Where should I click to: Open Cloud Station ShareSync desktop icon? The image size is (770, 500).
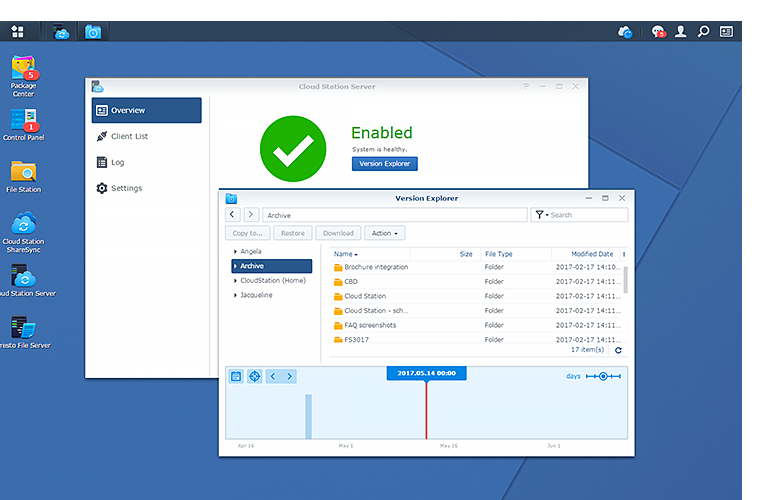pos(24,224)
